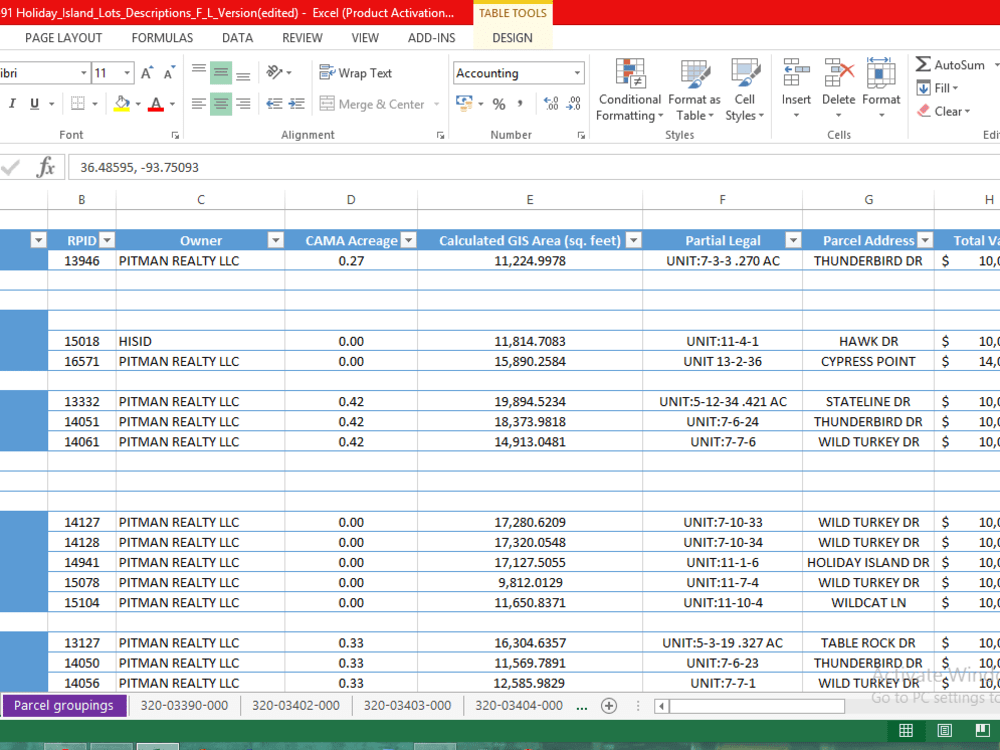This screenshot has width=1000, height=750.
Task: Apply accounting number format icon
Action: tap(464, 103)
